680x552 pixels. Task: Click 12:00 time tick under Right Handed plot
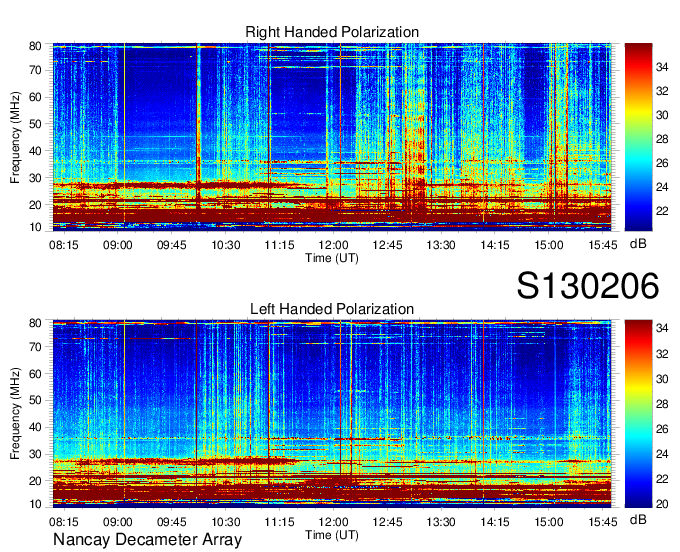pos(333,245)
